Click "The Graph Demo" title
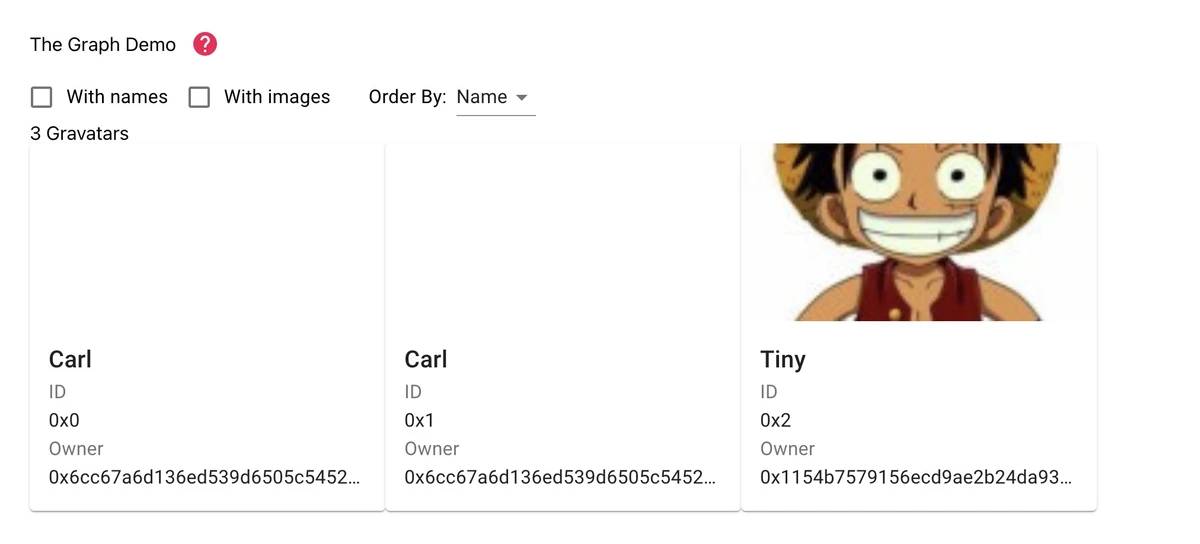 click(x=103, y=45)
